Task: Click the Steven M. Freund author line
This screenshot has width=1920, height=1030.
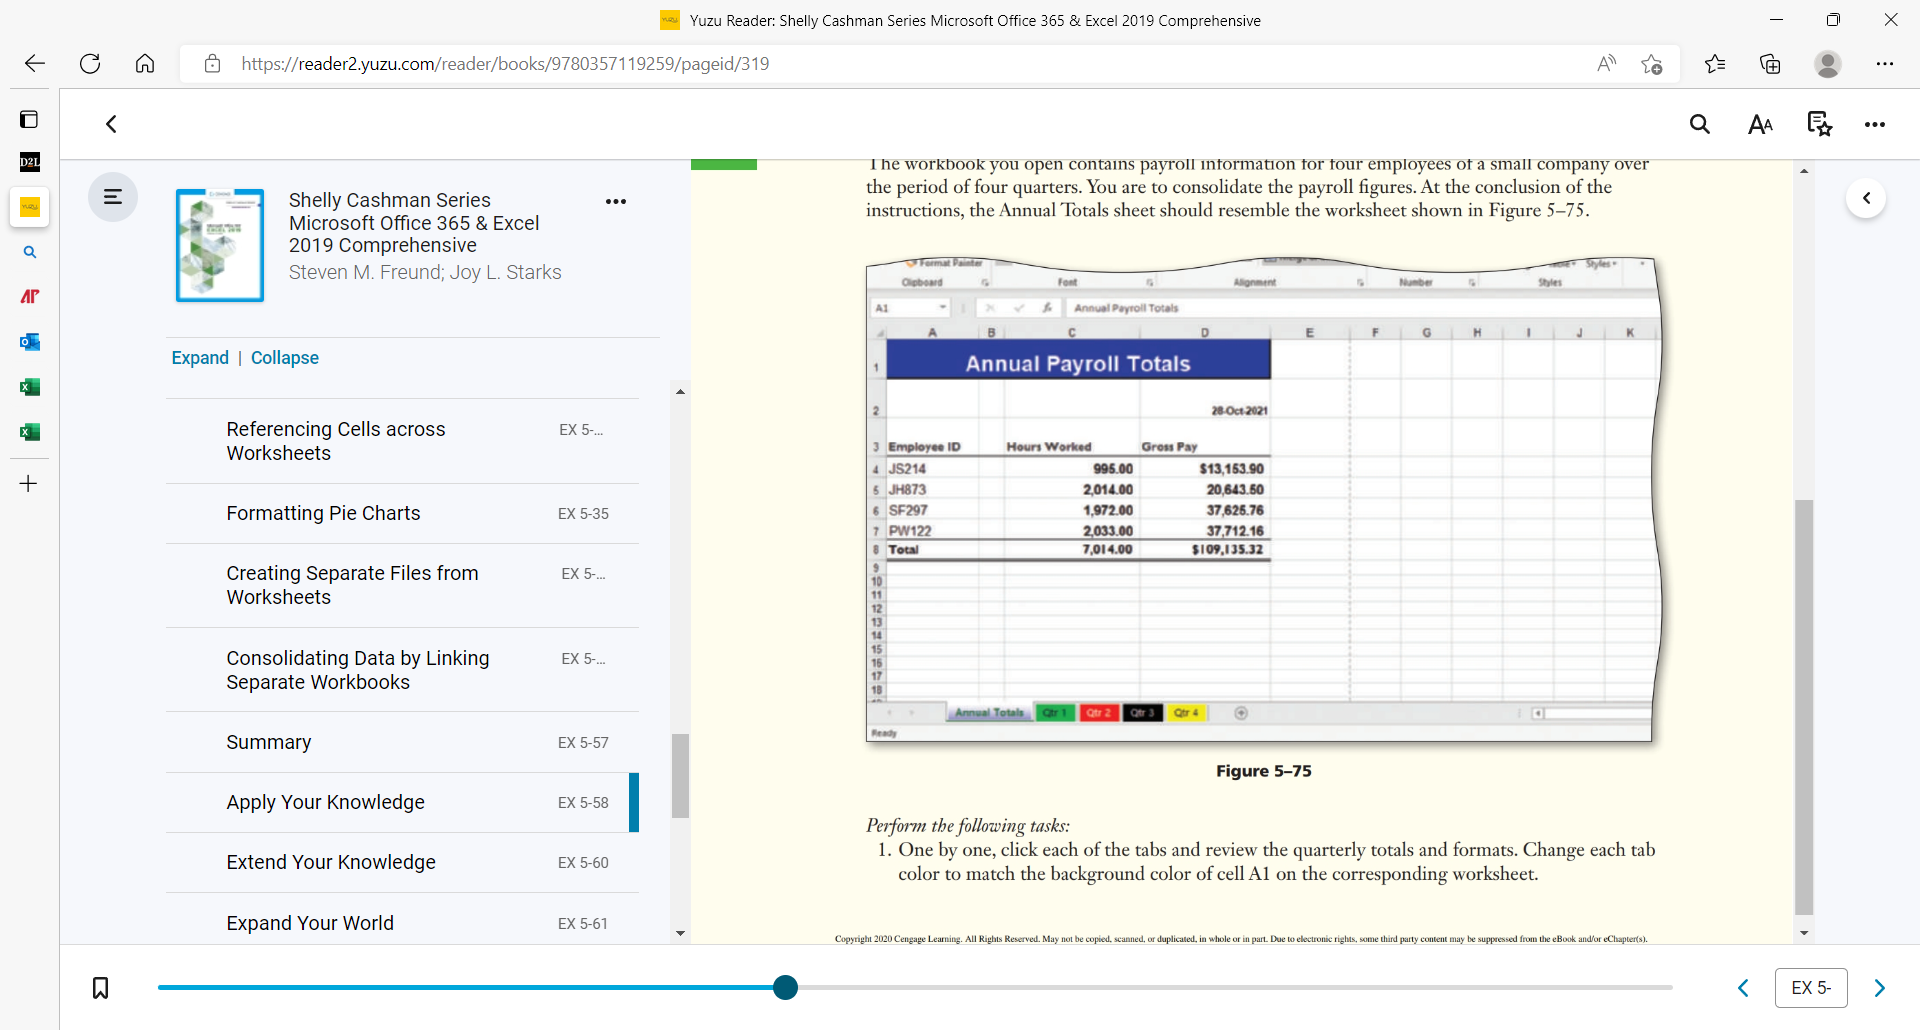Action: (425, 272)
